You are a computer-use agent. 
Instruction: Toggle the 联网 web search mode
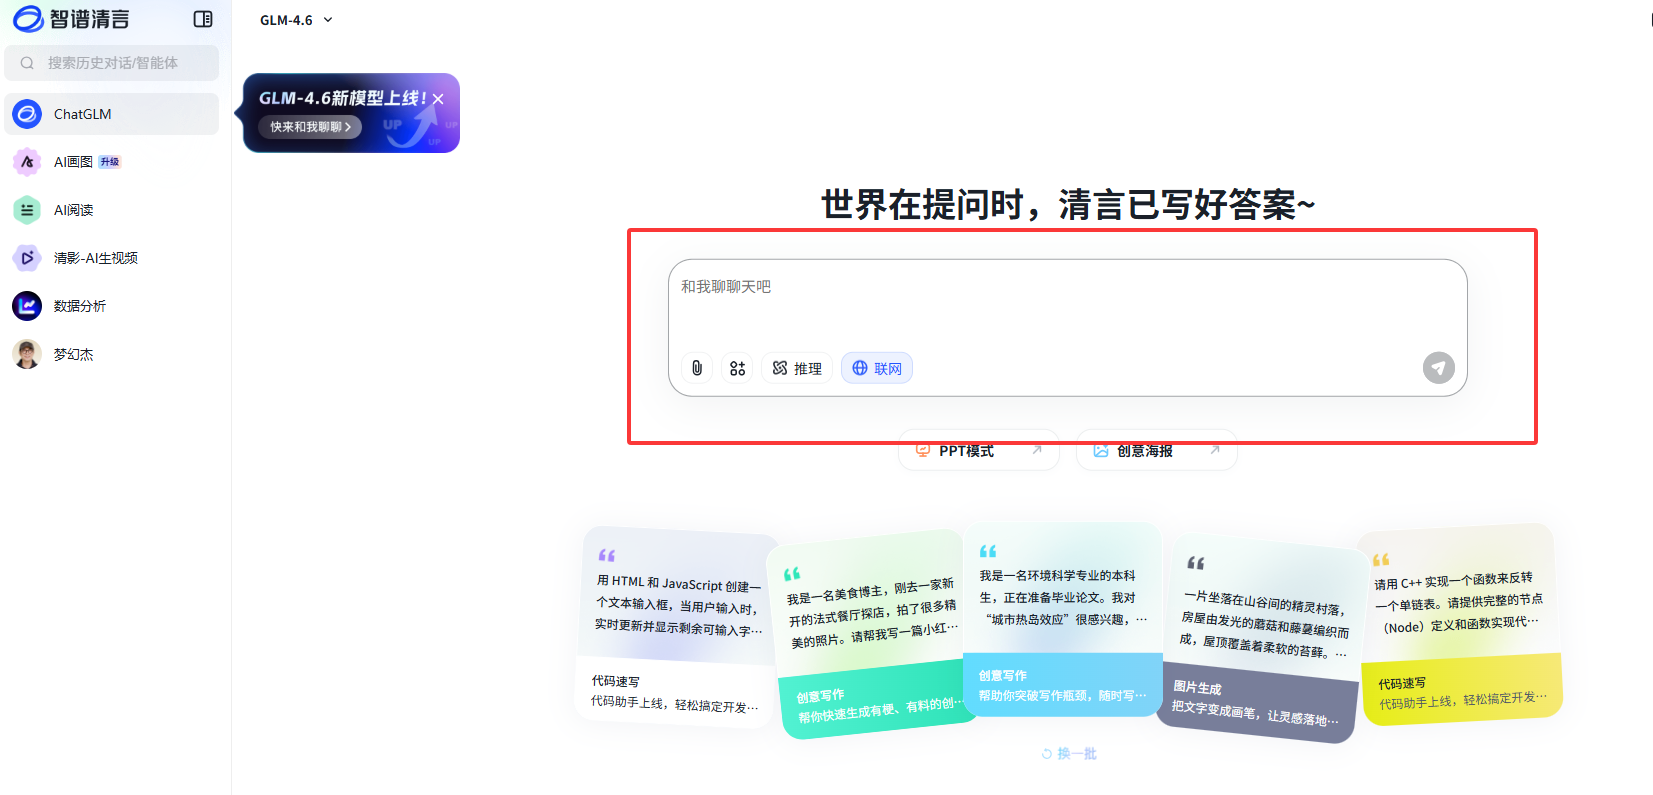[877, 368]
